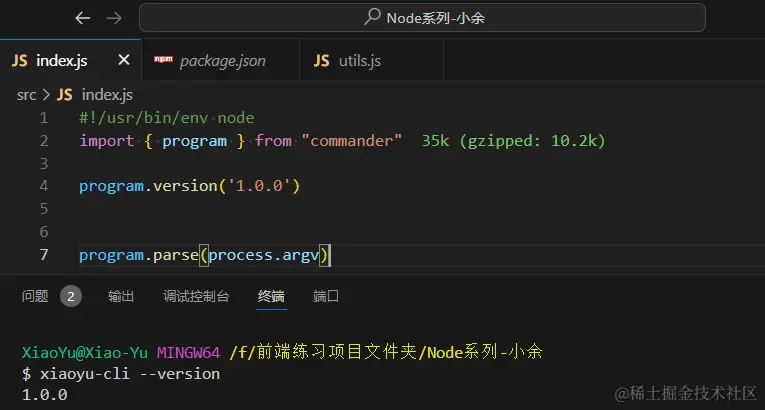
Task: Click line number 1 in gutter
Action: (x=44, y=118)
